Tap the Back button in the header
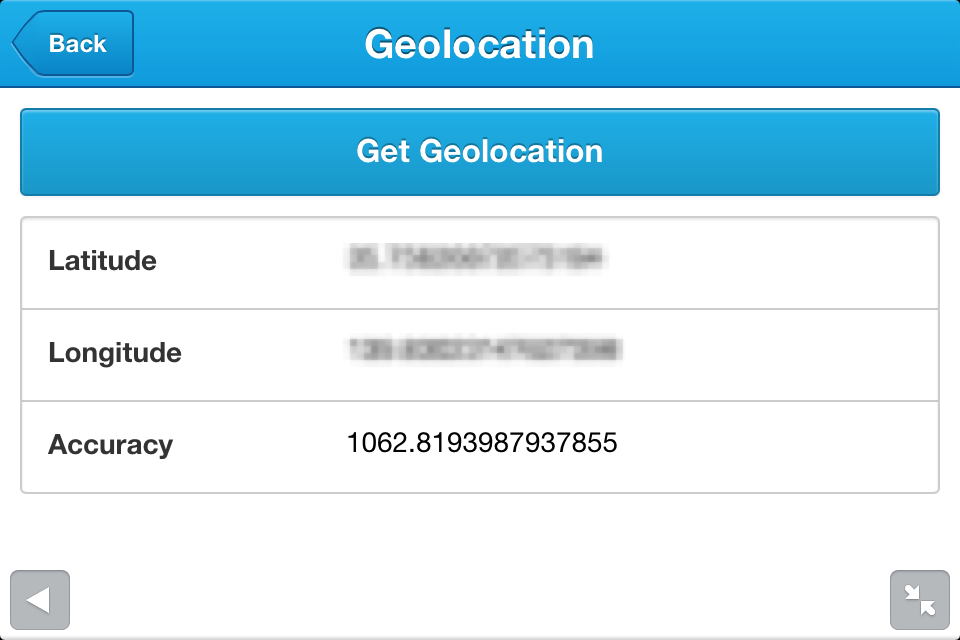This screenshot has width=960, height=640. point(73,44)
